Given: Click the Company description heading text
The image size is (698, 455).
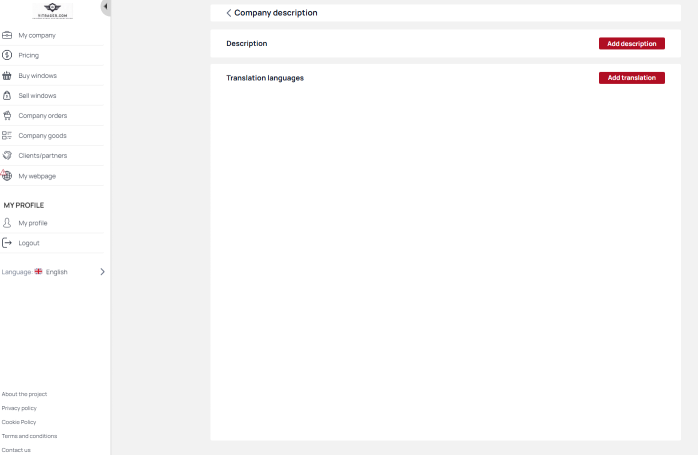Looking at the screenshot, I should (276, 13).
